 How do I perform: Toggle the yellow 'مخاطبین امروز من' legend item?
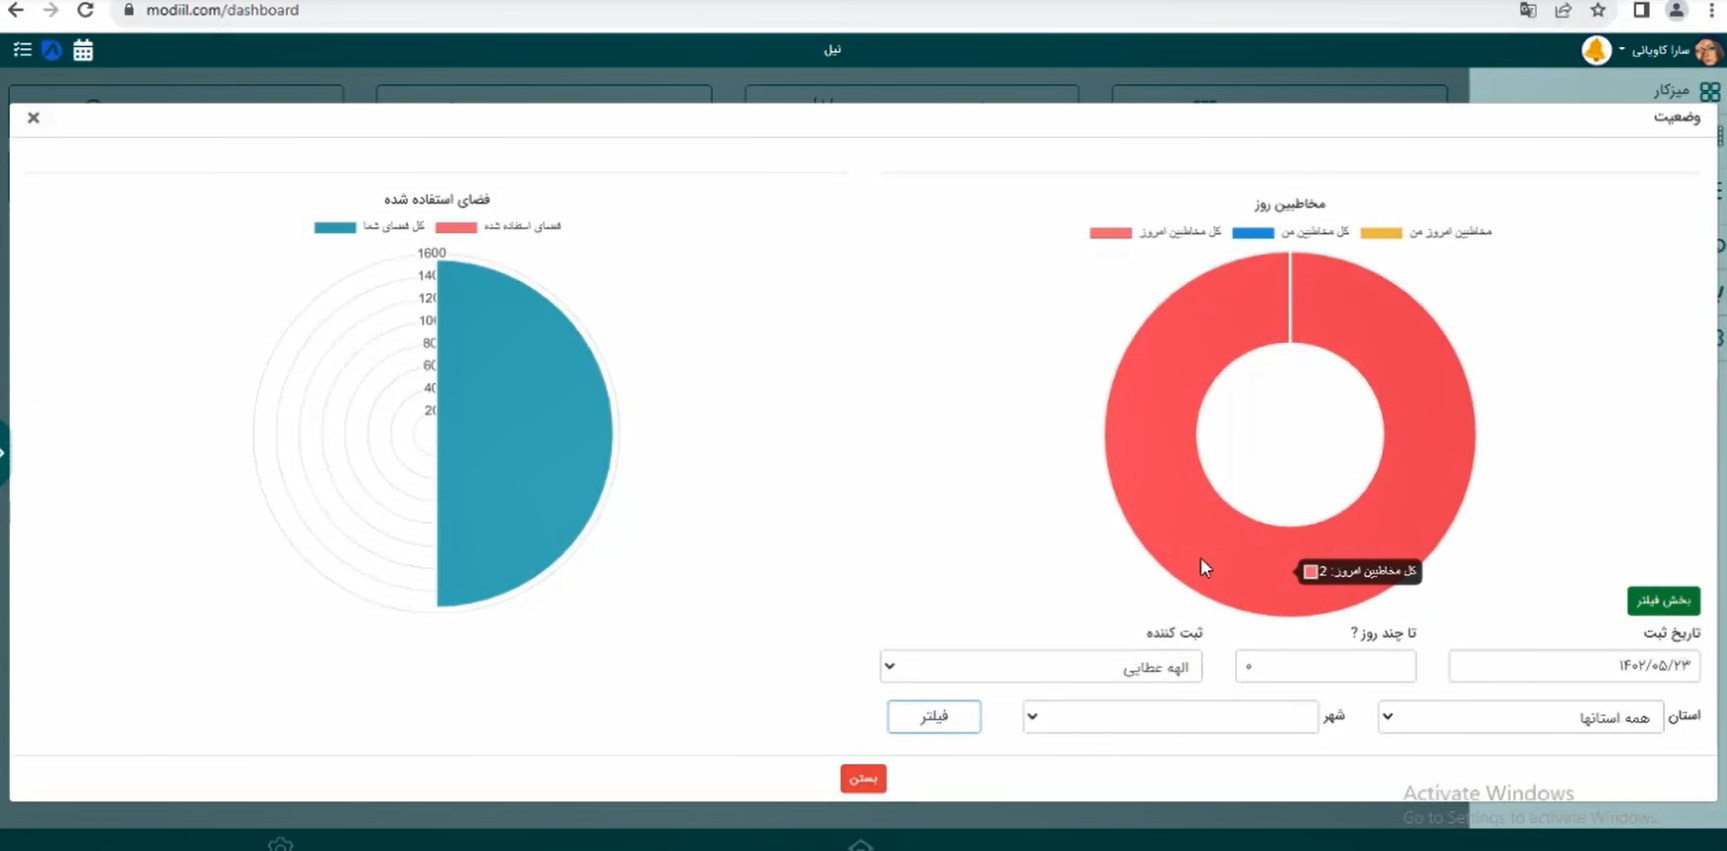coord(1426,232)
